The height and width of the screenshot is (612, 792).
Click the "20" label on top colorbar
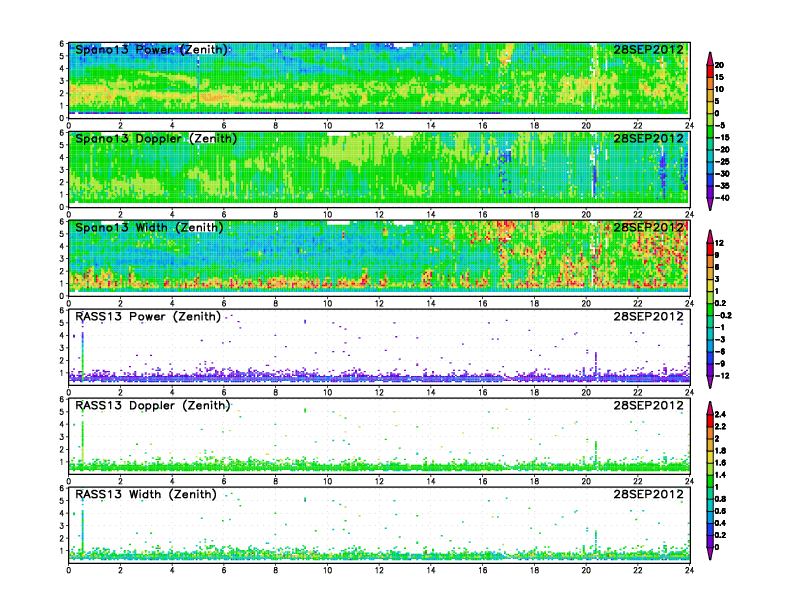pos(719,65)
